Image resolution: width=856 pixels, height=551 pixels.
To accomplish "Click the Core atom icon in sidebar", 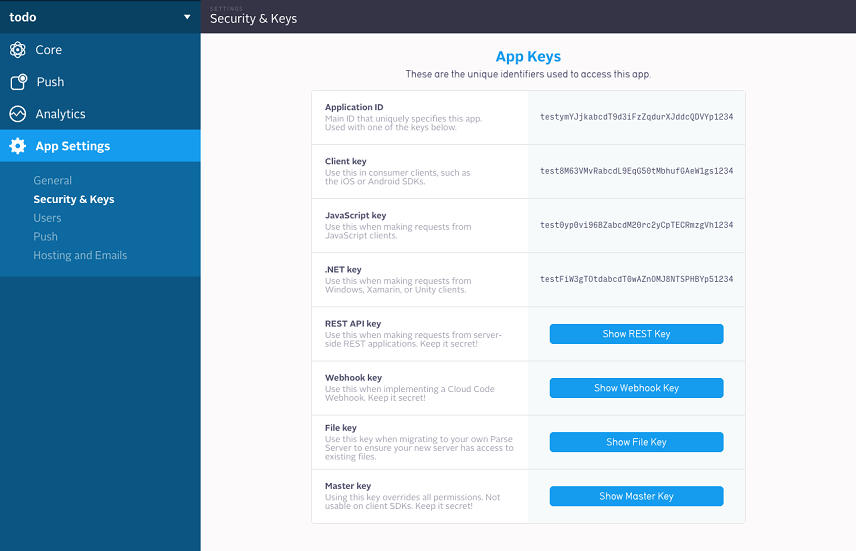I will click(17, 50).
